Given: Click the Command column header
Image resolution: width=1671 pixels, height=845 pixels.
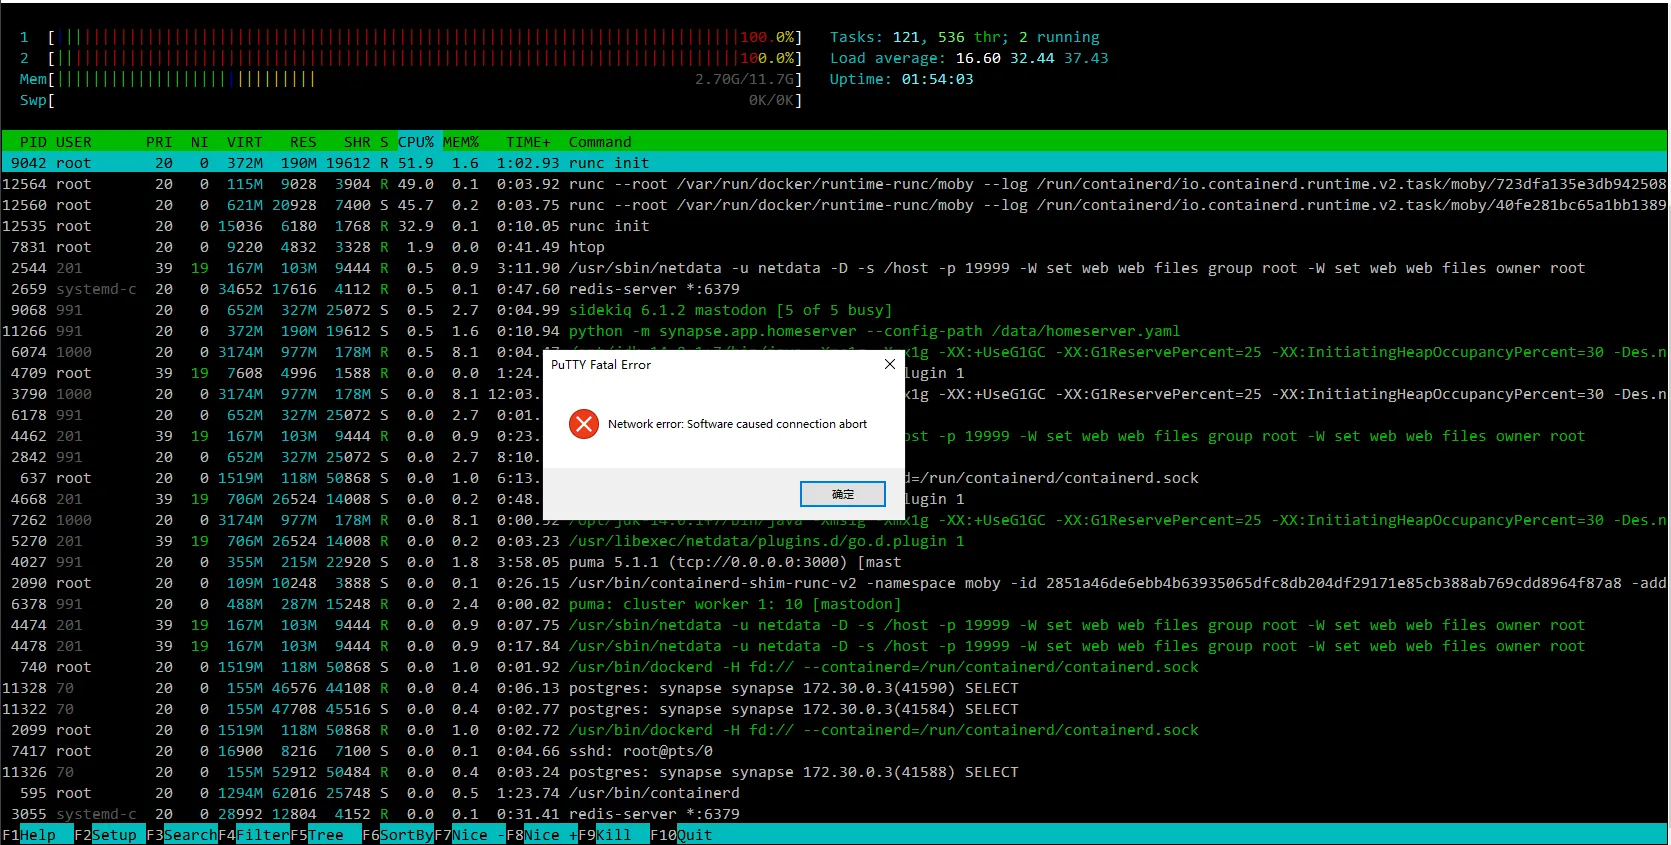Looking at the screenshot, I should click(600, 142).
